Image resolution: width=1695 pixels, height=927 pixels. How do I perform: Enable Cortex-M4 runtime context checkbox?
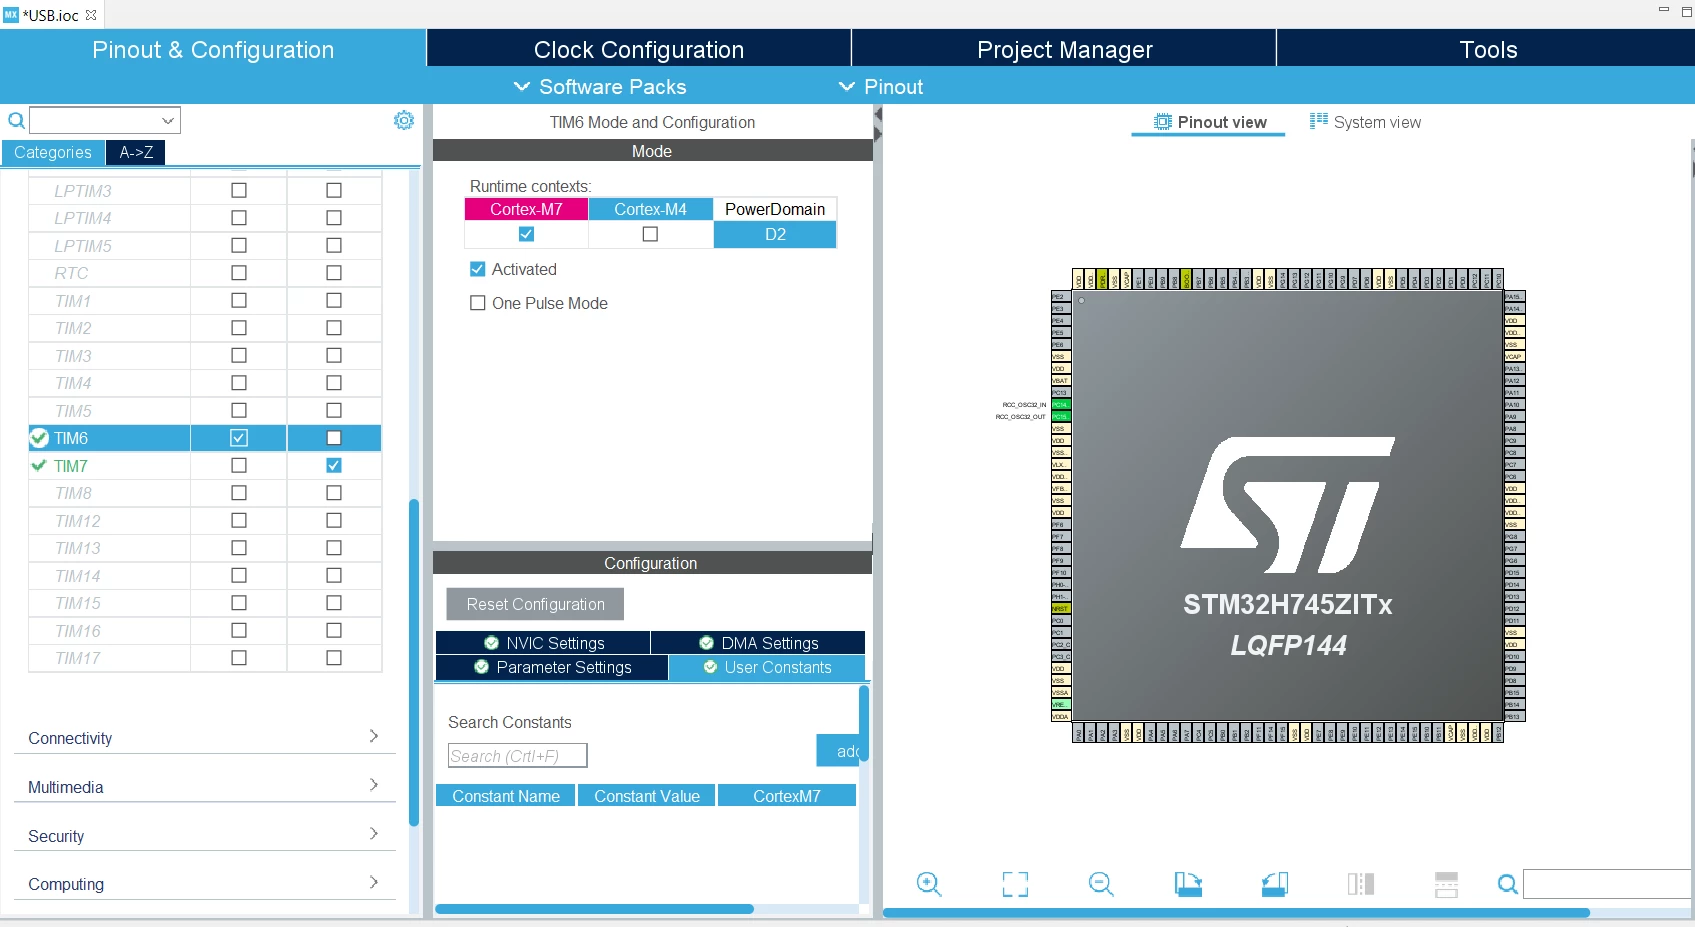coord(650,234)
